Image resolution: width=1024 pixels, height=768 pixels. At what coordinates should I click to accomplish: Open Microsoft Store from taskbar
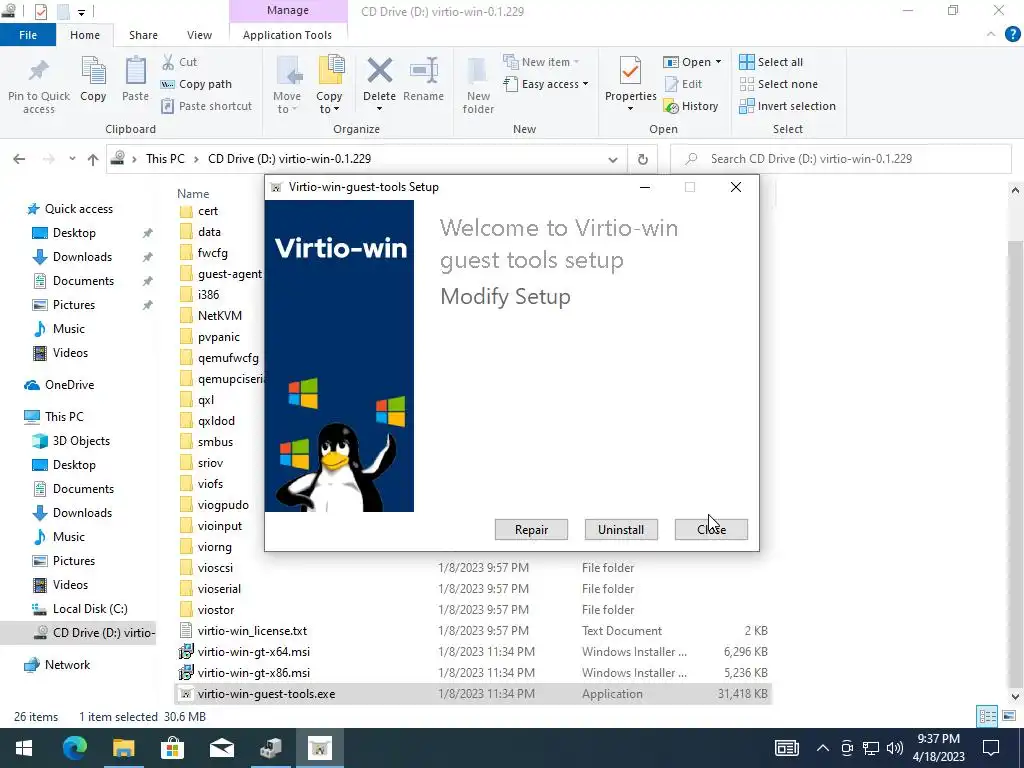172,748
